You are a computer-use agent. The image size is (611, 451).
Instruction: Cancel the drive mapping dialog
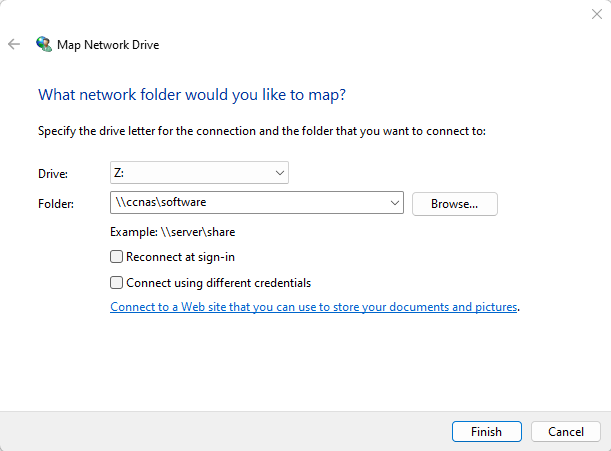click(565, 432)
